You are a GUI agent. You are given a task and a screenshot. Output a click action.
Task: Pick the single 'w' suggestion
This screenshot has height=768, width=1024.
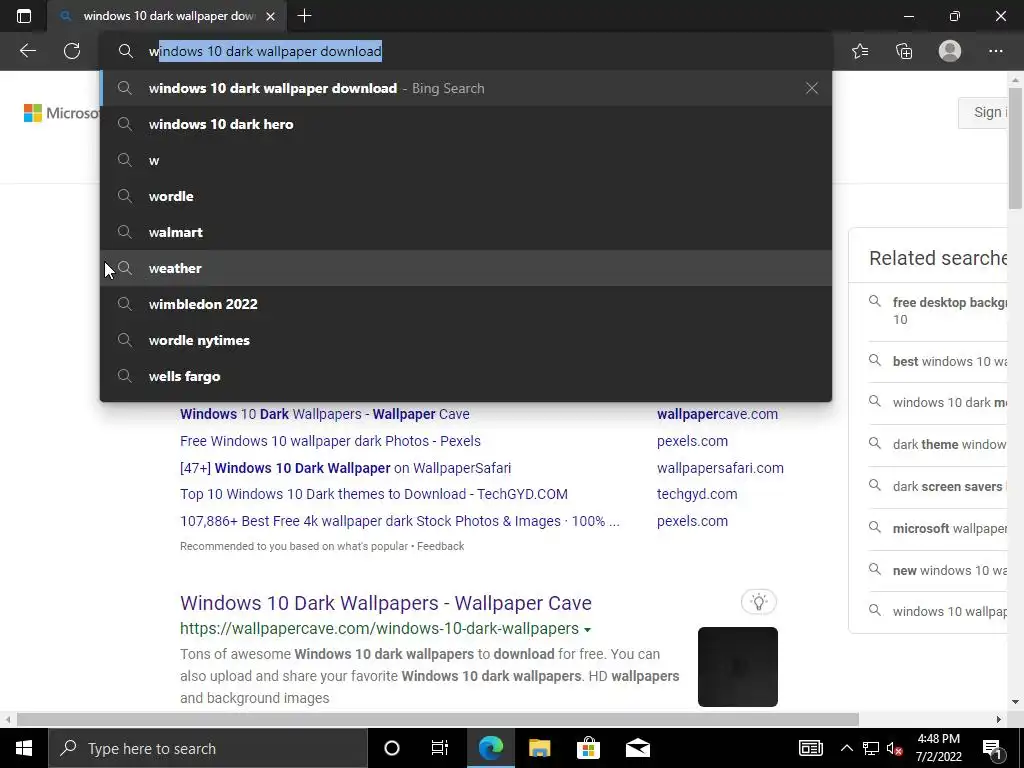pos(466,160)
